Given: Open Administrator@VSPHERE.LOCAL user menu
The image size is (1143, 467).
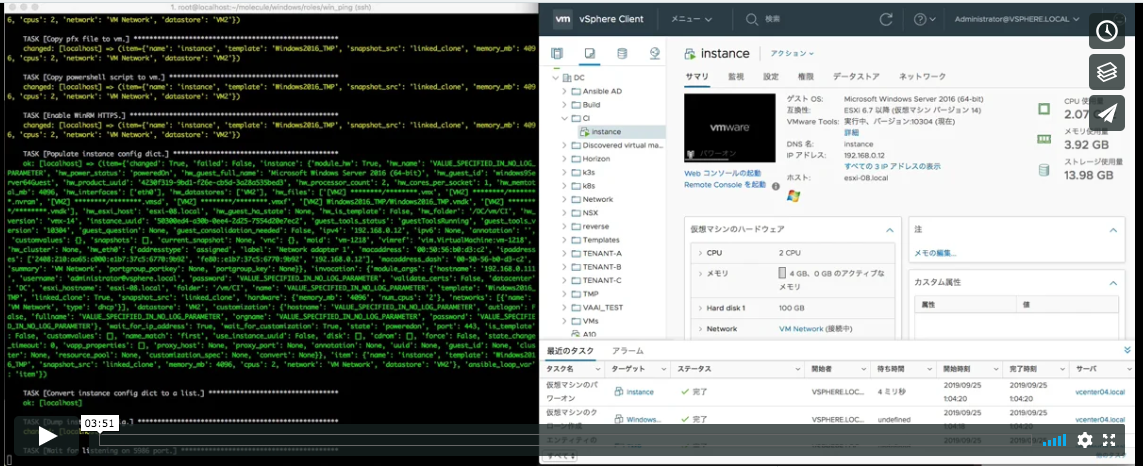Looking at the screenshot, I should click(x=1018, y=19).
